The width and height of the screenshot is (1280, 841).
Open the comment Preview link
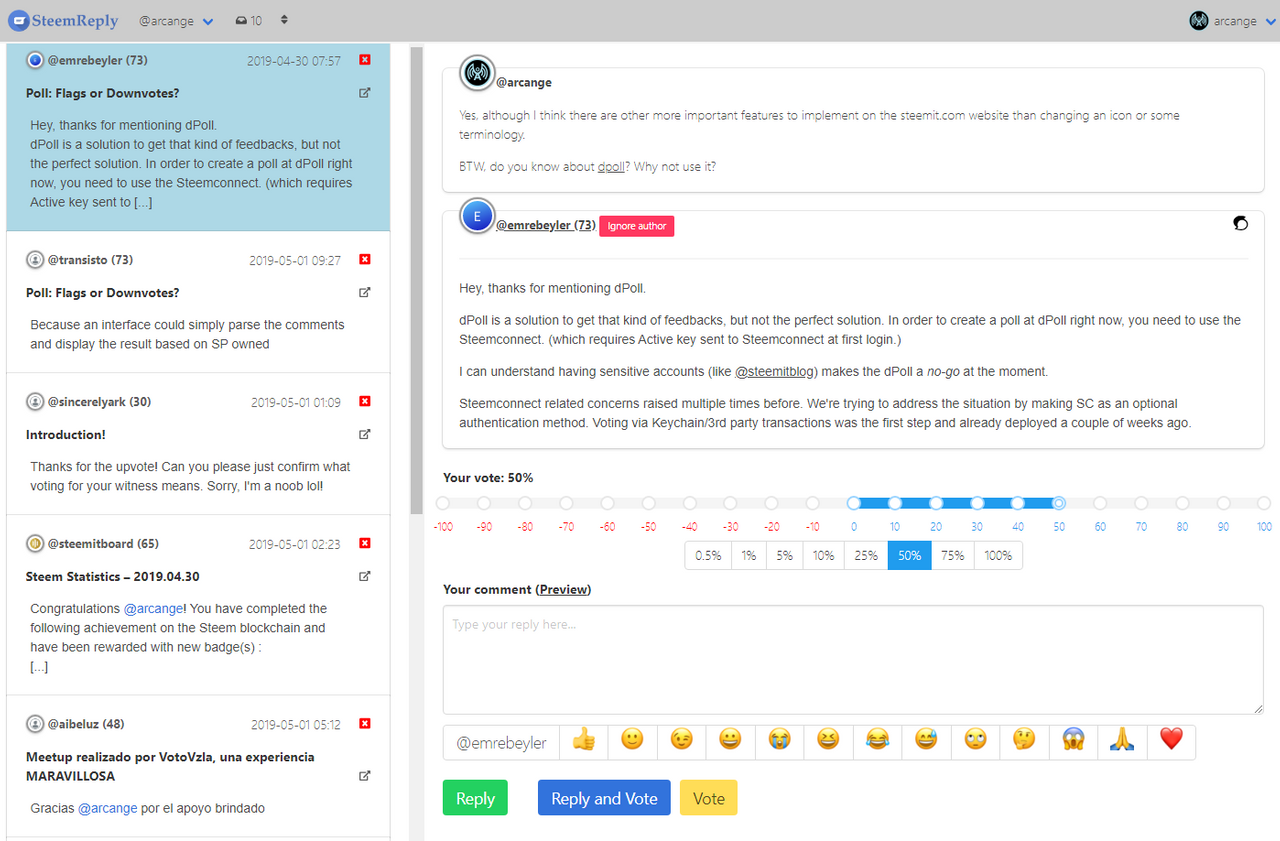point(564,590)
